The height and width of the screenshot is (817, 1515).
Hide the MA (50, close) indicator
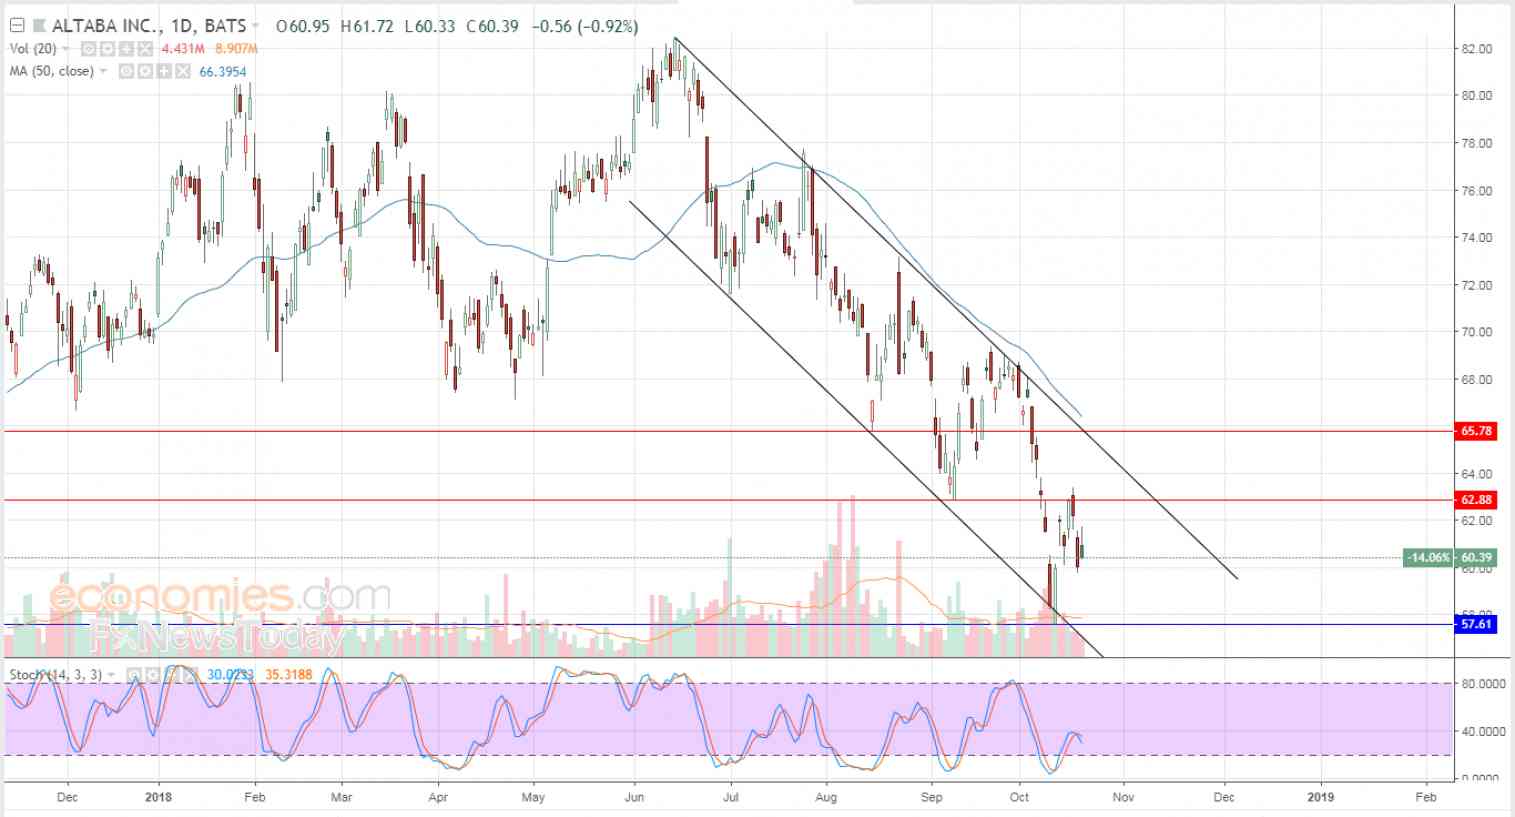[125, 71]
